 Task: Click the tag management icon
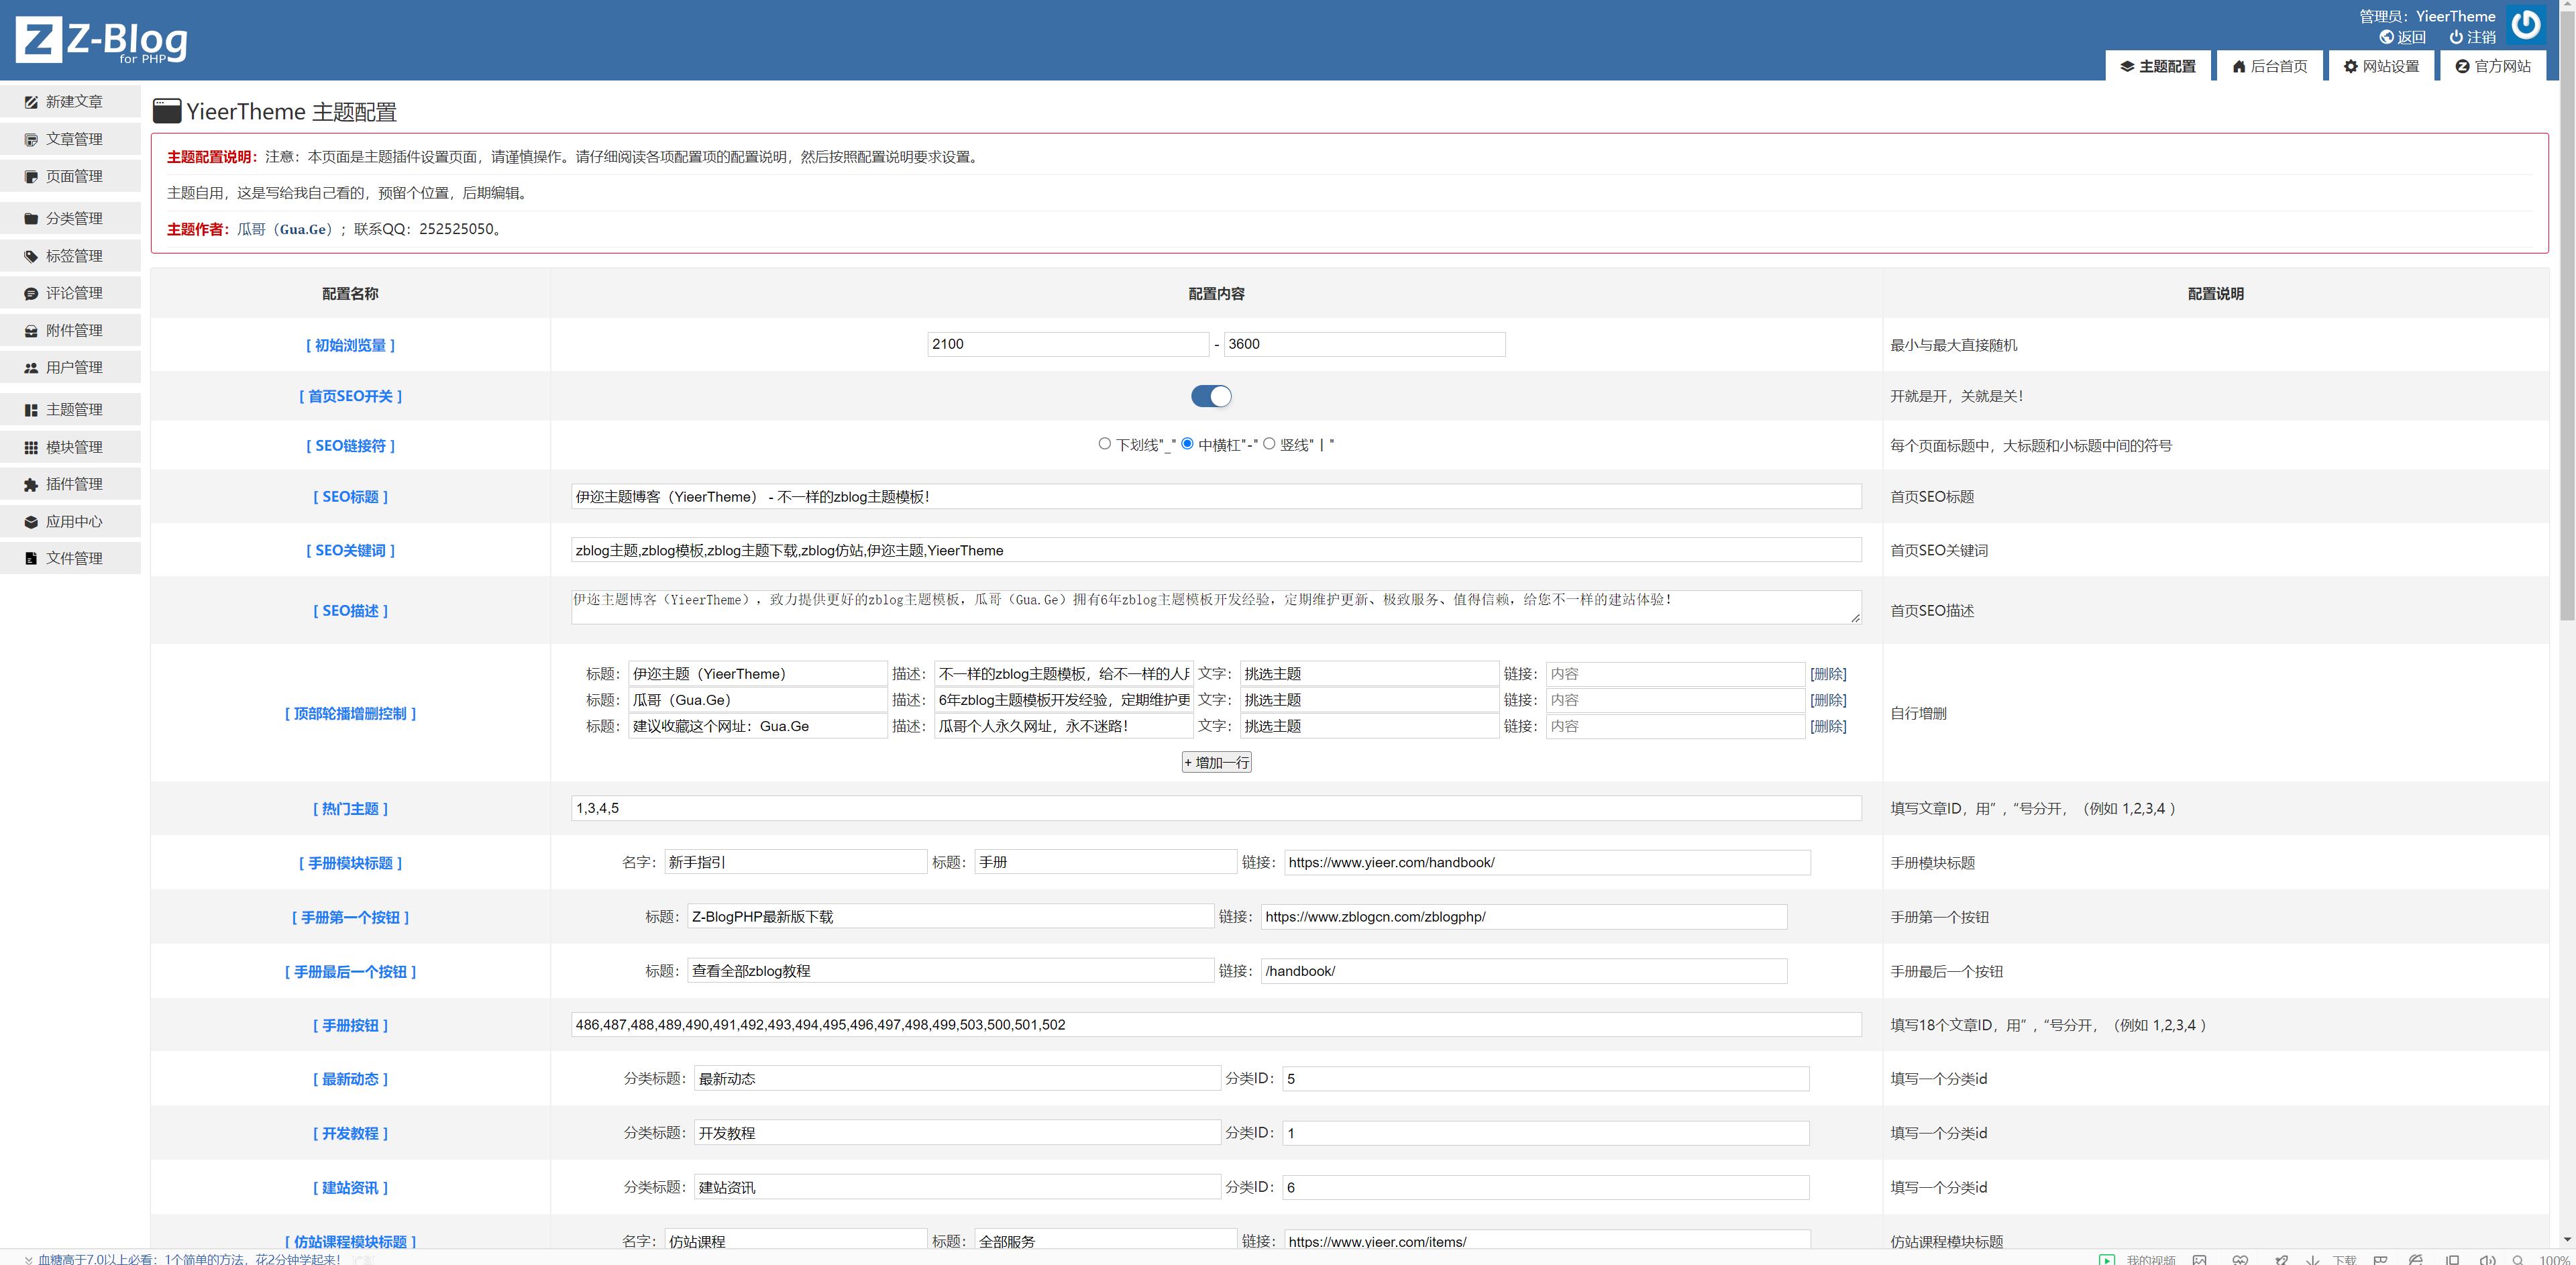click(x=31, y=256)
